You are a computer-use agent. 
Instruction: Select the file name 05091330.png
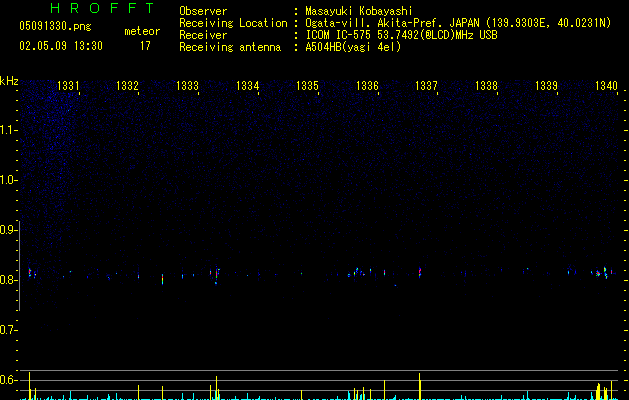click(x=55, y=26)
